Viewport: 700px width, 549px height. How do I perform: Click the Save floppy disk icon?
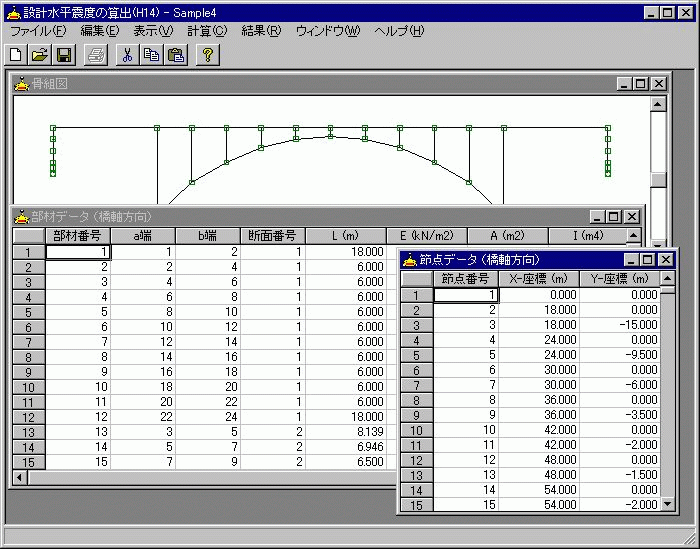click(x=63, y=55)
